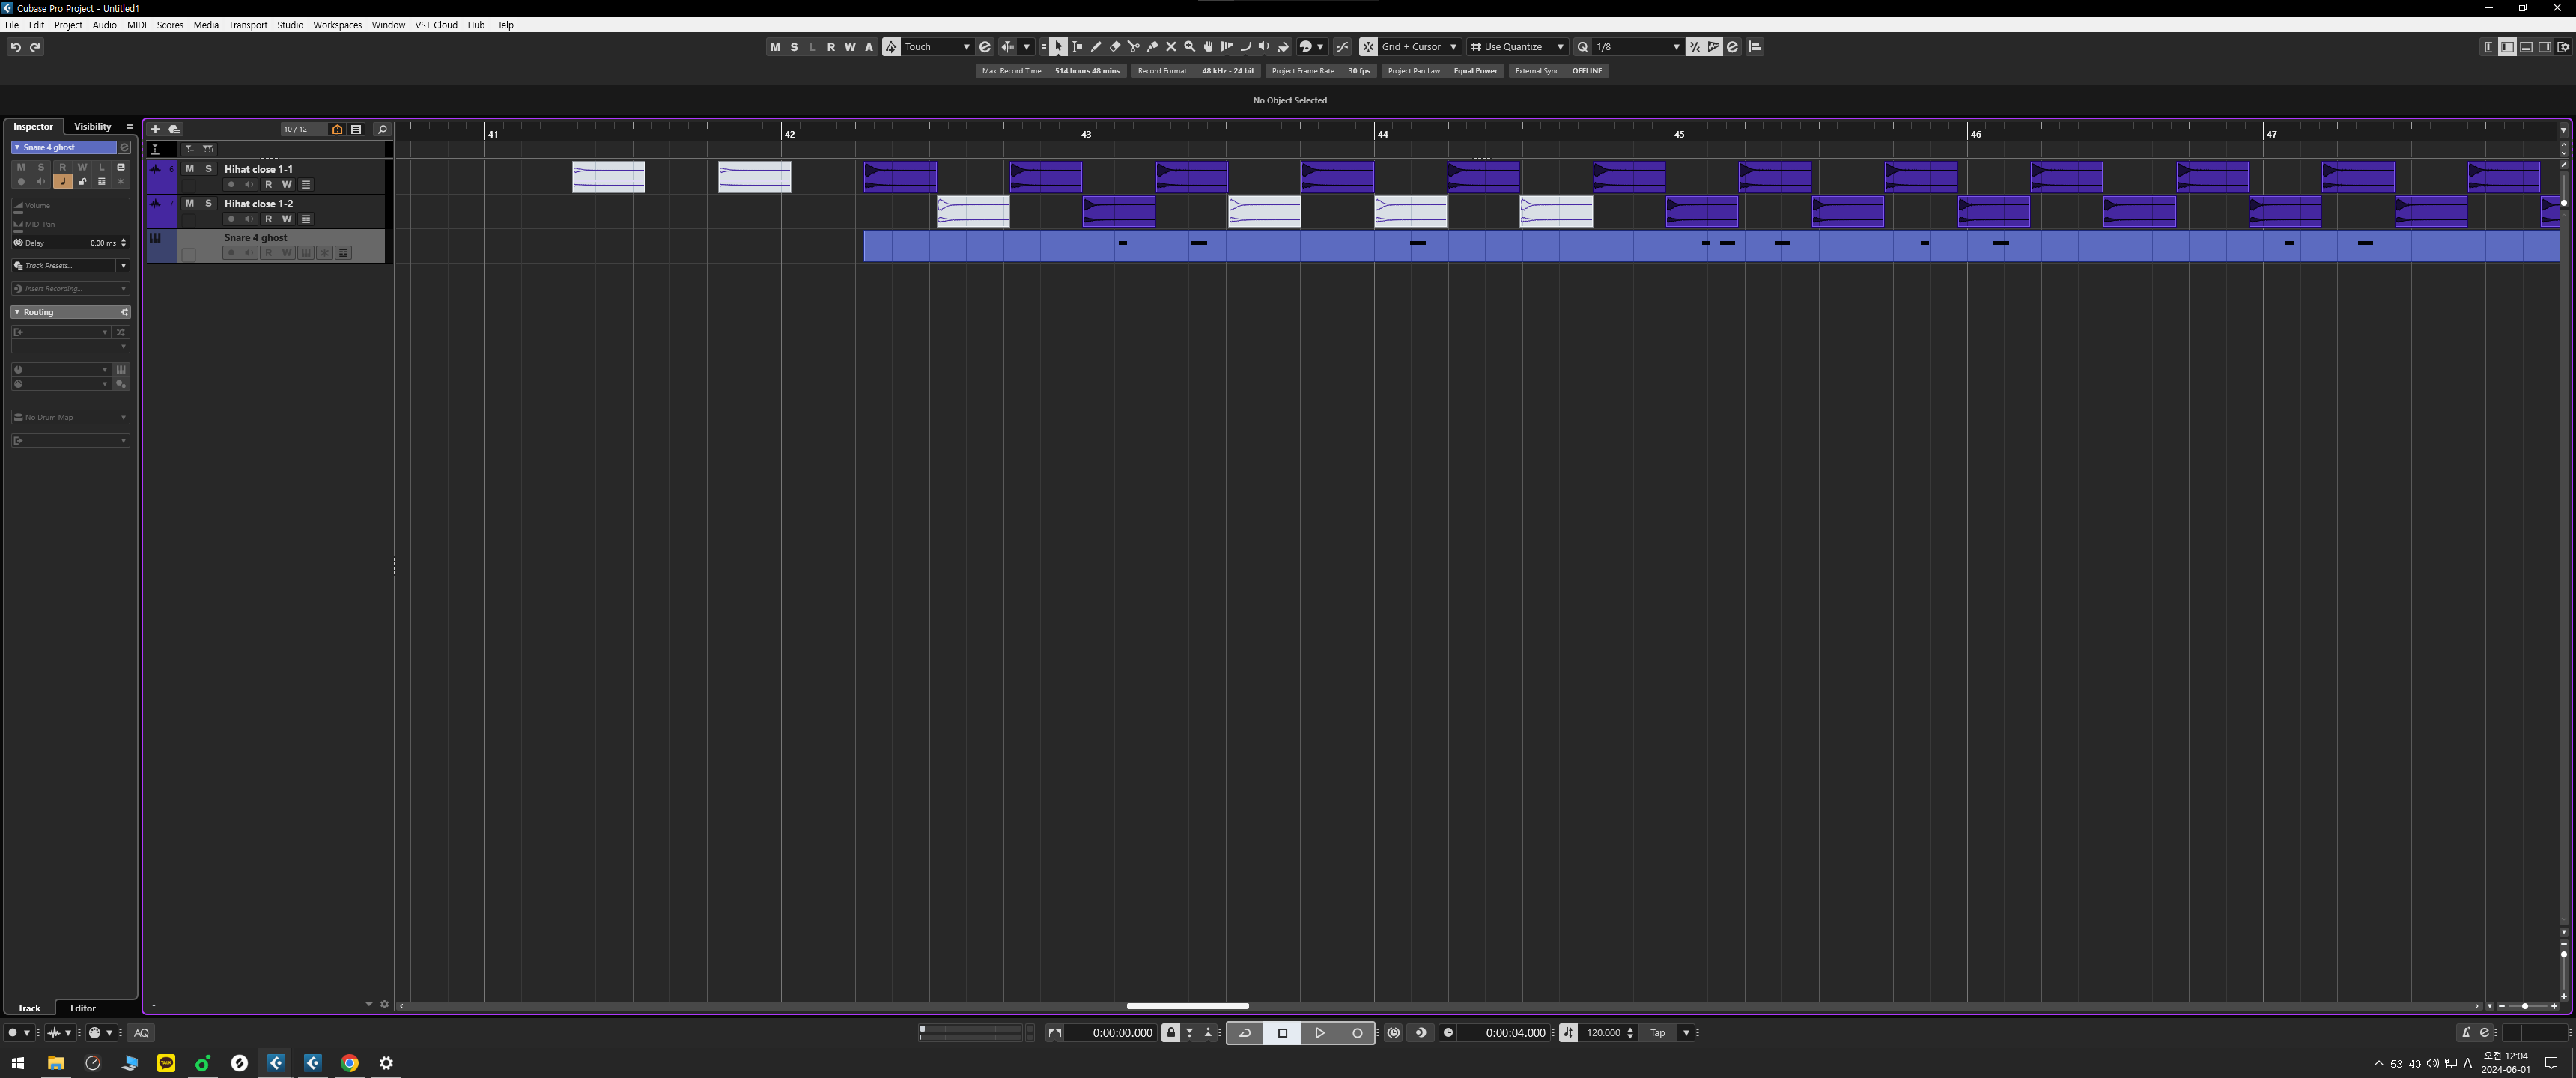Viewport: 2576px width, 1078px height.
Task: Collapse the Routing section in the Inspector
Action: (x=17, y=311)
